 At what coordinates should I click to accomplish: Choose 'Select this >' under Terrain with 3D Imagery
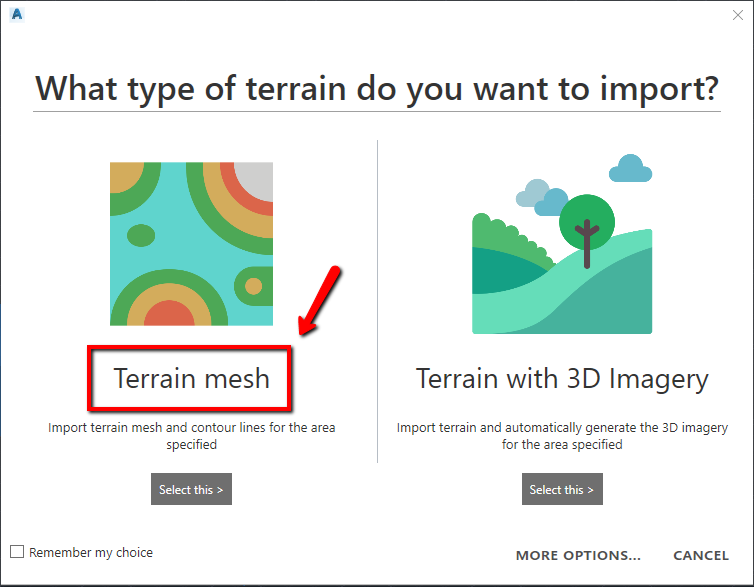coord(562,489)
